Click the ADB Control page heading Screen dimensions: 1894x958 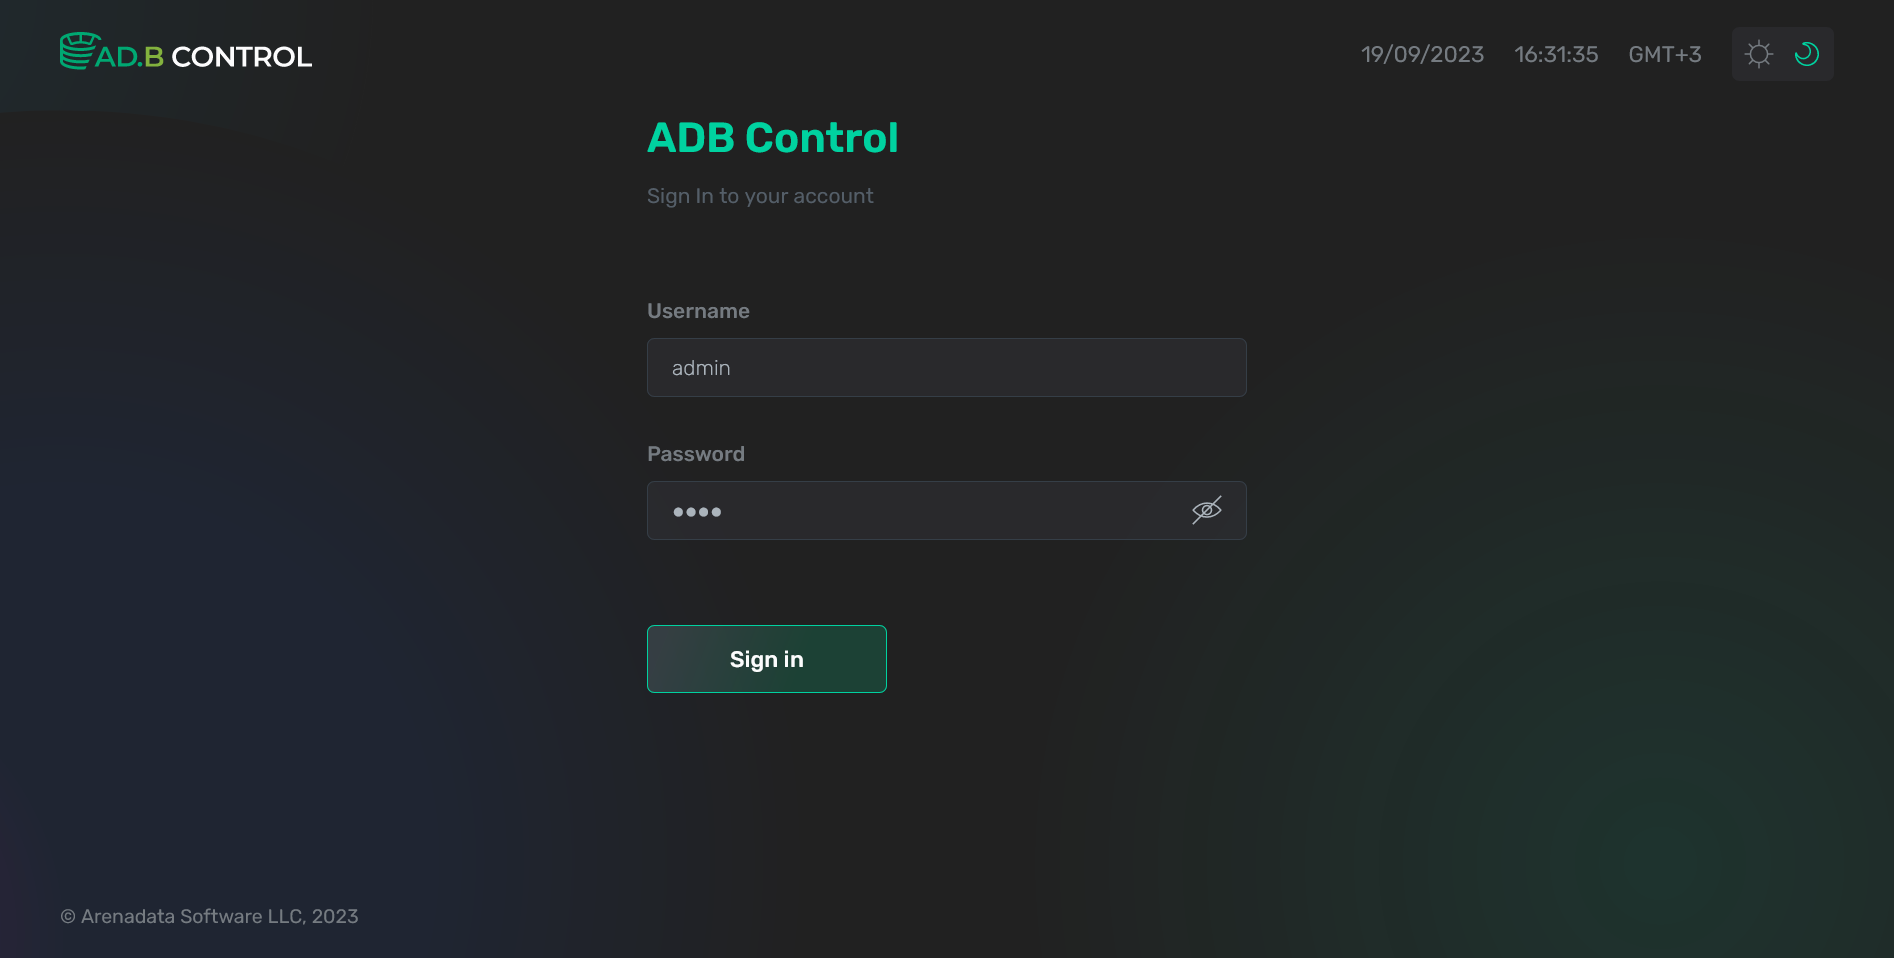coord(772,137)
